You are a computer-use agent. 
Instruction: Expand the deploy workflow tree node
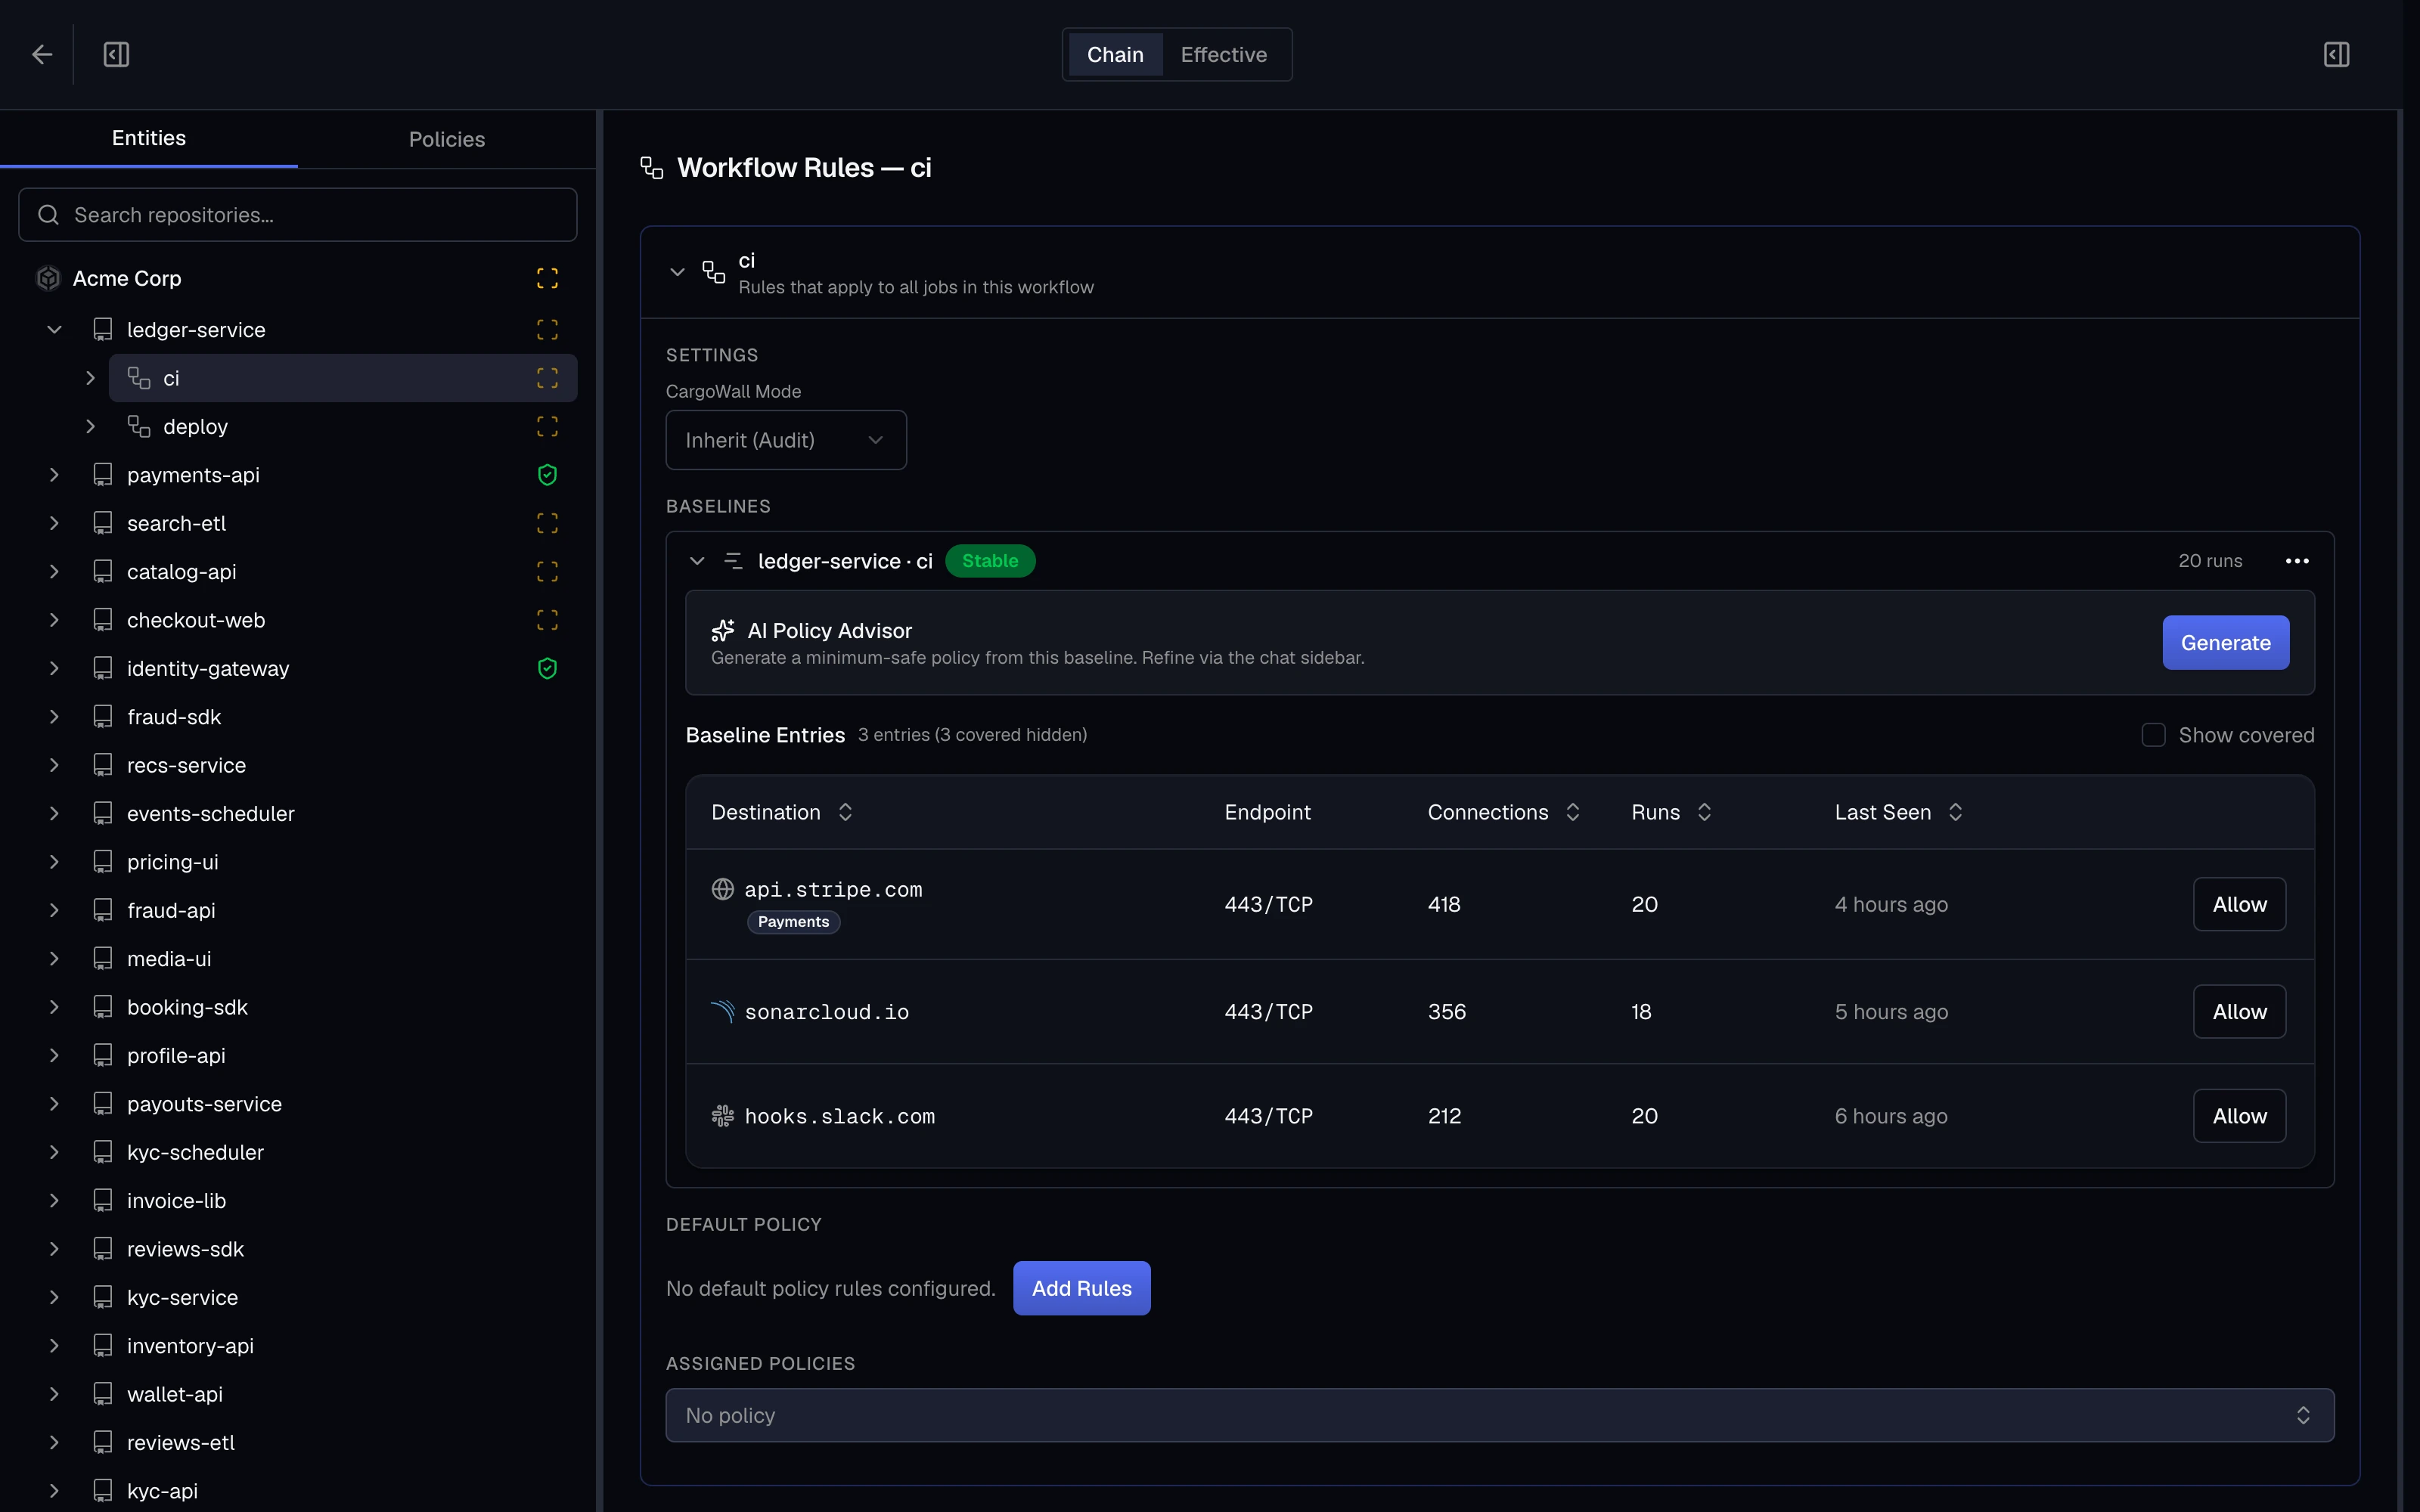pos(90,426)
